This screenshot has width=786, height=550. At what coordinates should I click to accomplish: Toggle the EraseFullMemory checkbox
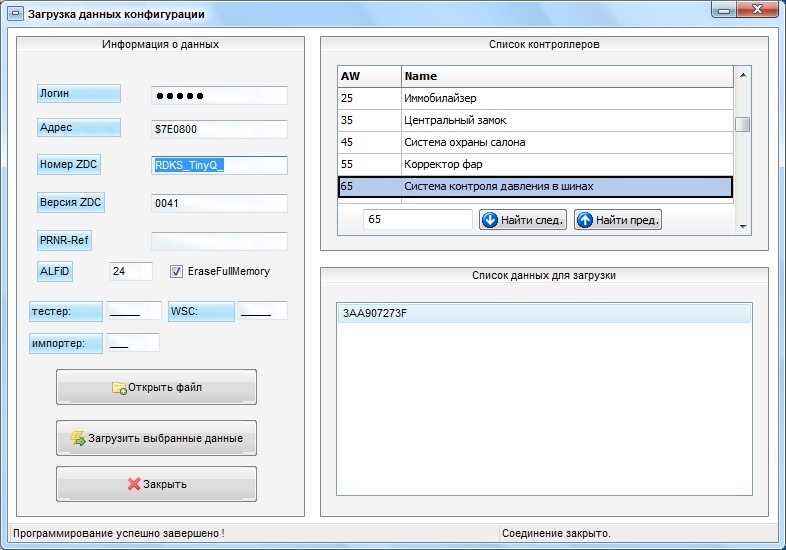pos(176,271)
